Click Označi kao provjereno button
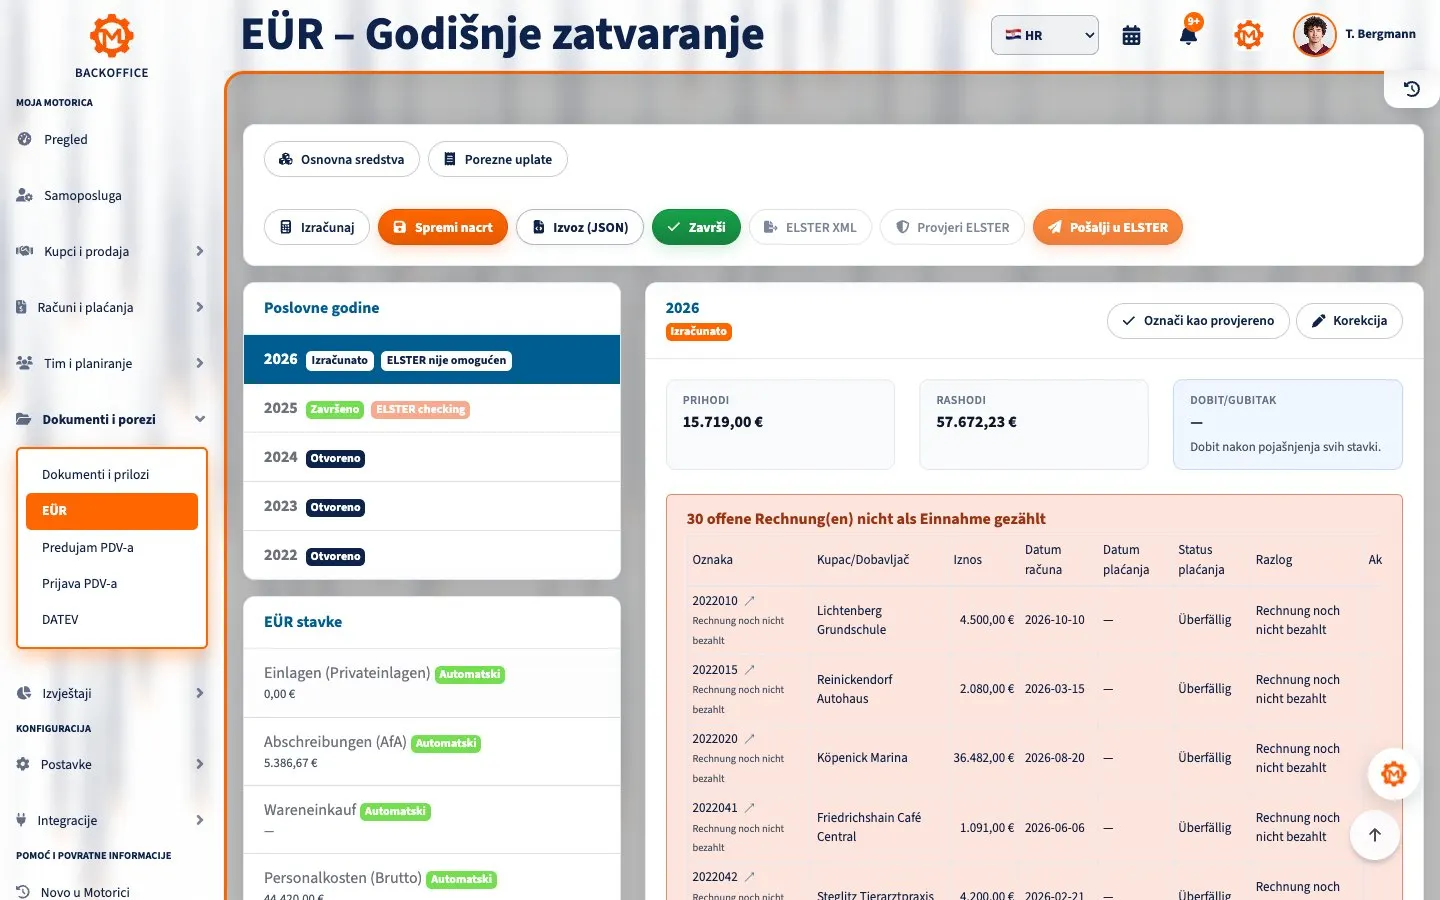This screenshot has height=900, width=1440. coord(1198,321)
